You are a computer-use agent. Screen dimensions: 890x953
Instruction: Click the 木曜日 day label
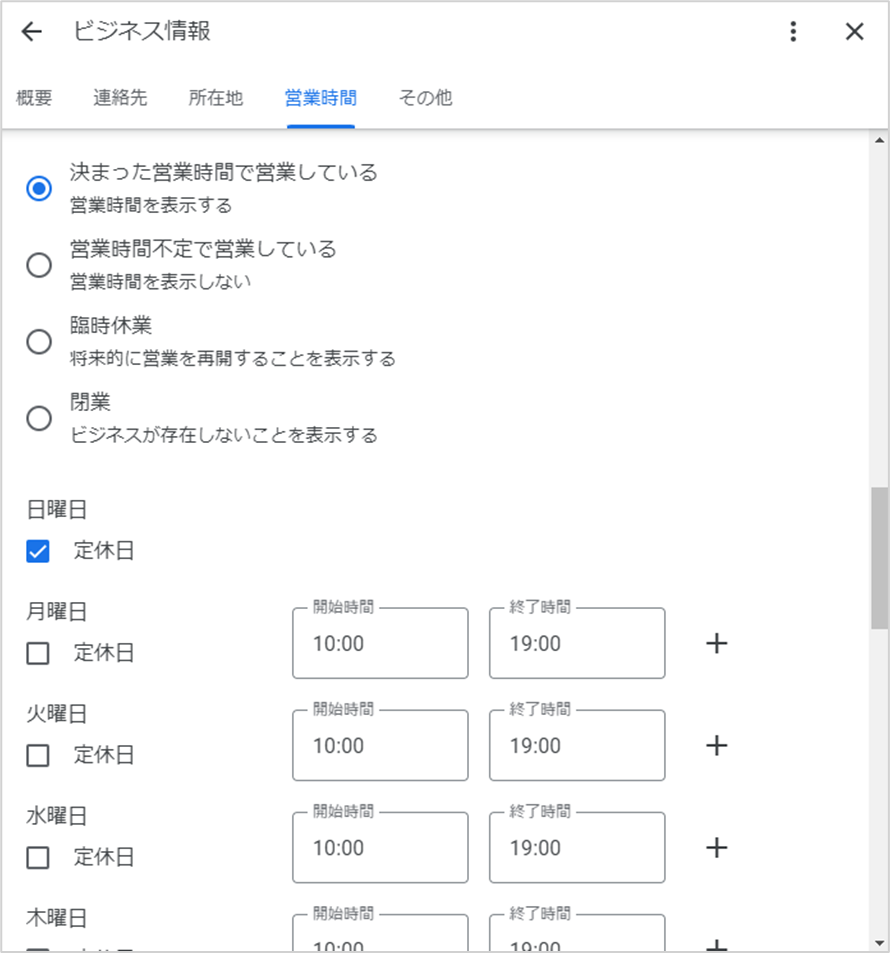coord(57,918)
